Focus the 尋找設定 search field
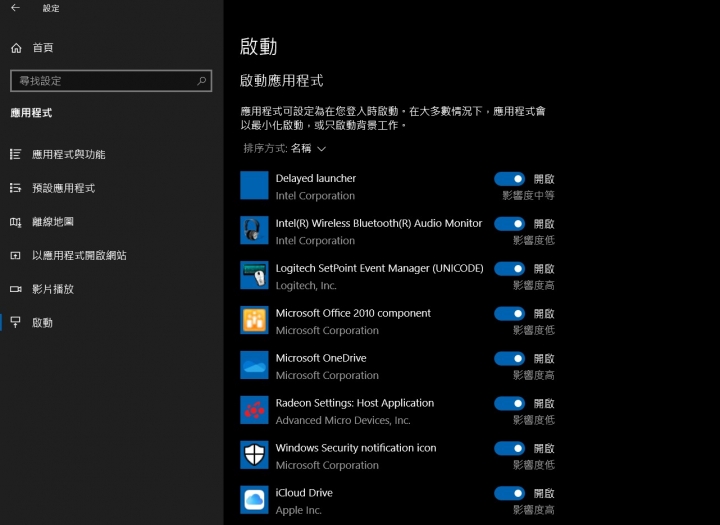The height and width of the screenshot is (525, 720). 111,81
